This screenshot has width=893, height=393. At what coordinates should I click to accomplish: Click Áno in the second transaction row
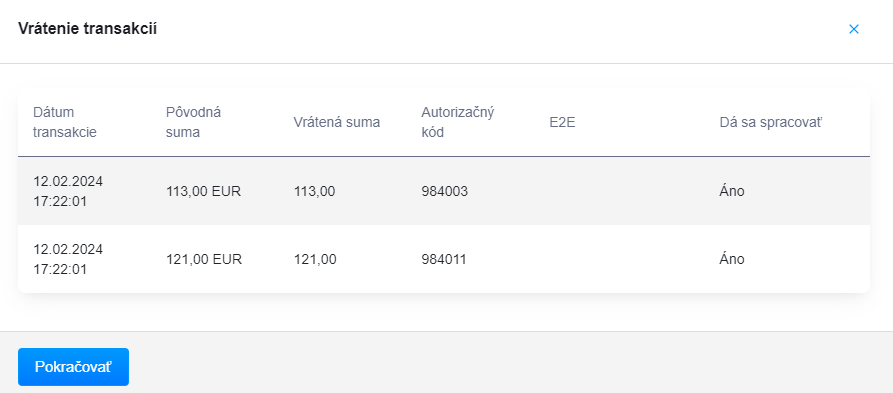[732, 259]
